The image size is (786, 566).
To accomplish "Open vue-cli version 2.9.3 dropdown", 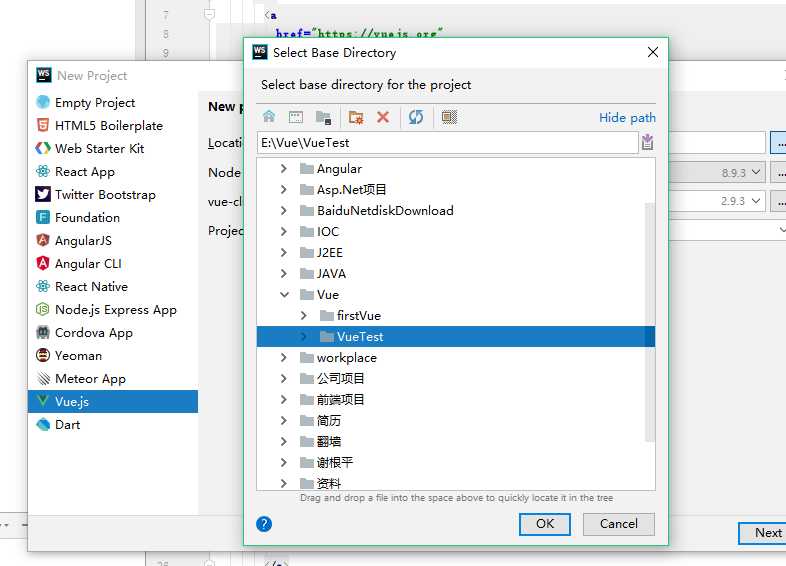I will (756, 201).
